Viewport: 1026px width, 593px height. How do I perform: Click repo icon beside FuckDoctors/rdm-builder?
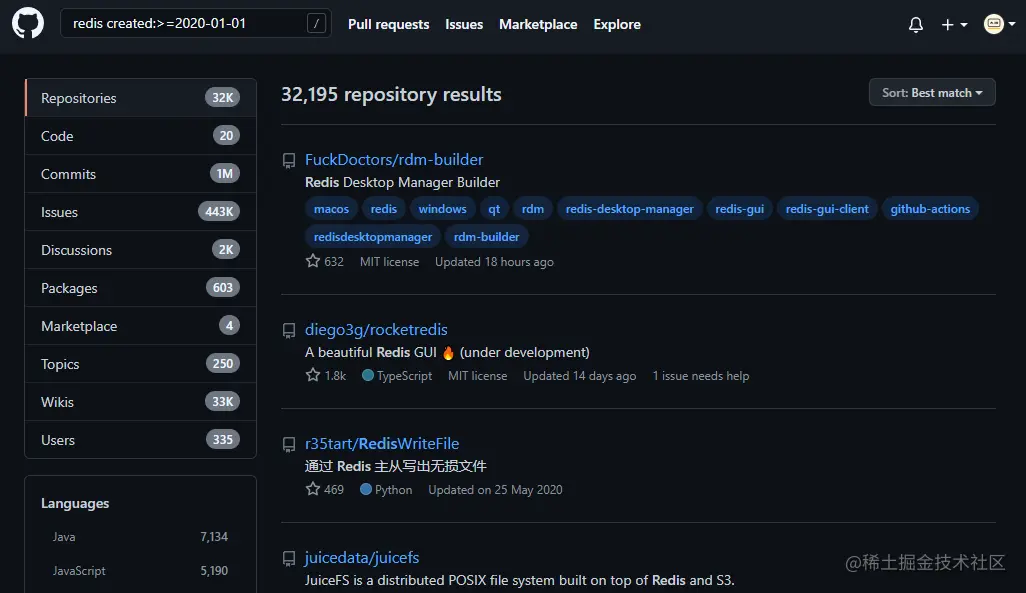click(x=289, y=160)
